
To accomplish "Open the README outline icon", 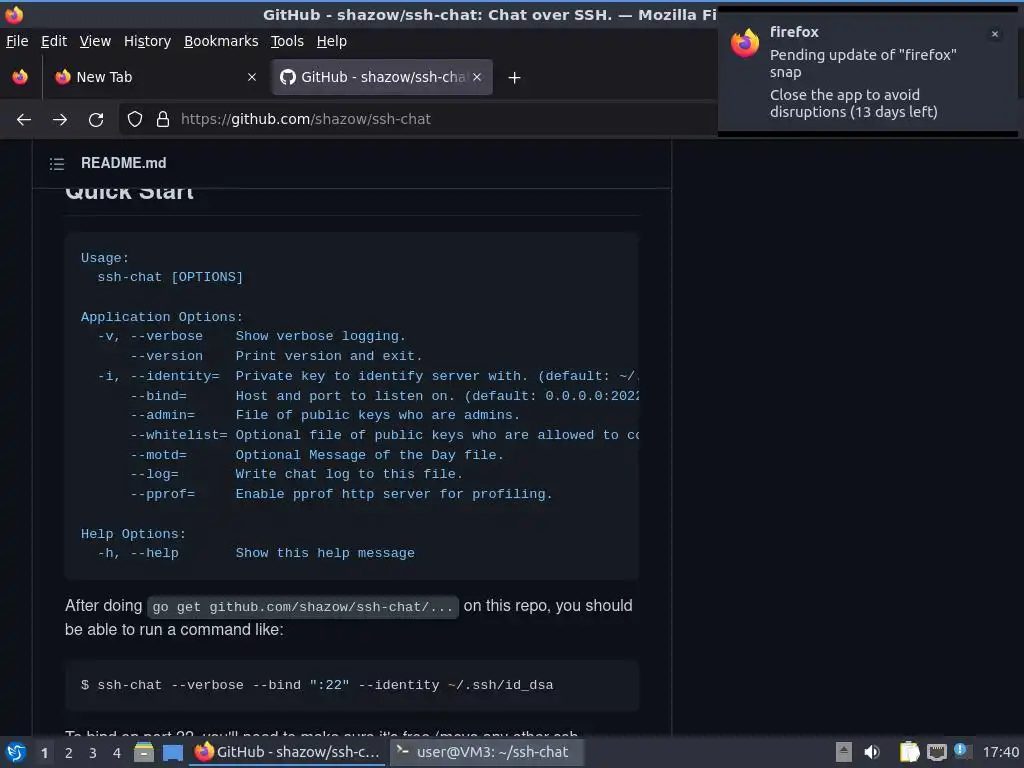I will (x=57, y=163).
